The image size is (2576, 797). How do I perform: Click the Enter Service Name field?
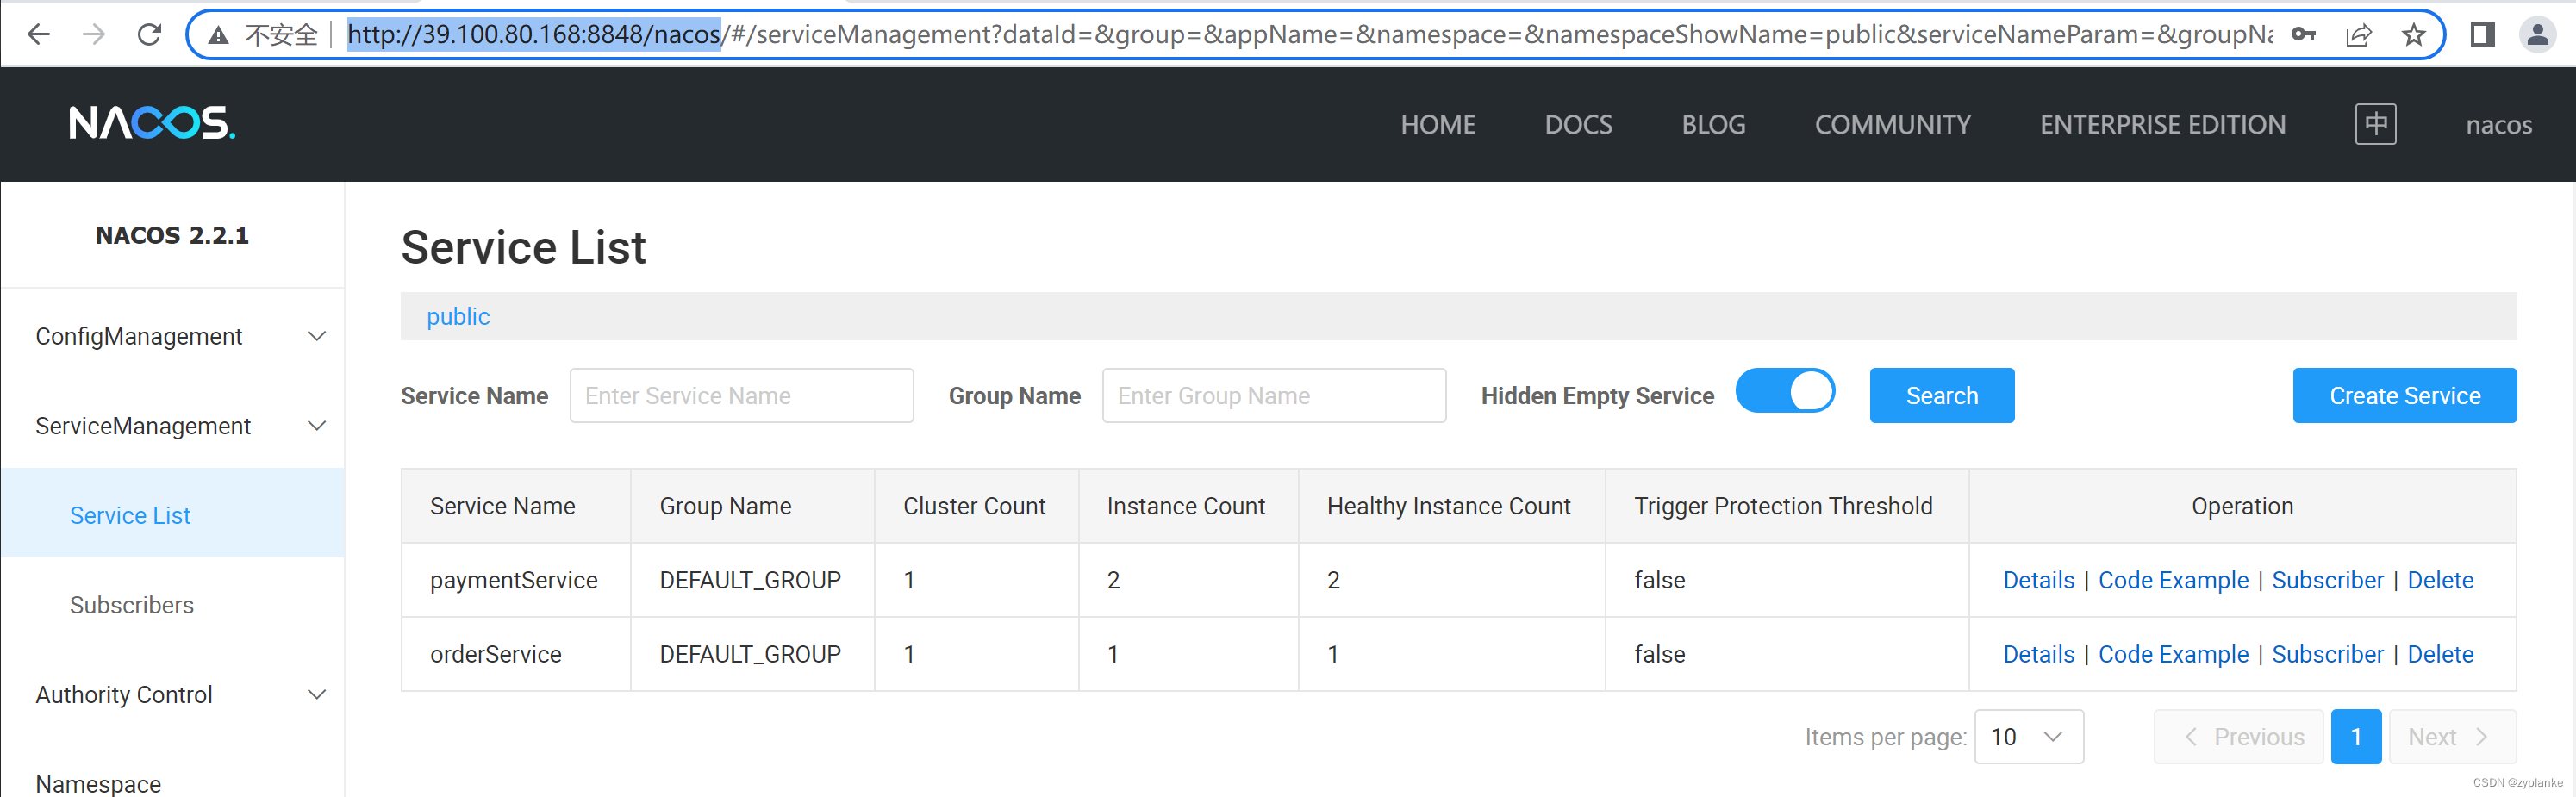(741, 395)
